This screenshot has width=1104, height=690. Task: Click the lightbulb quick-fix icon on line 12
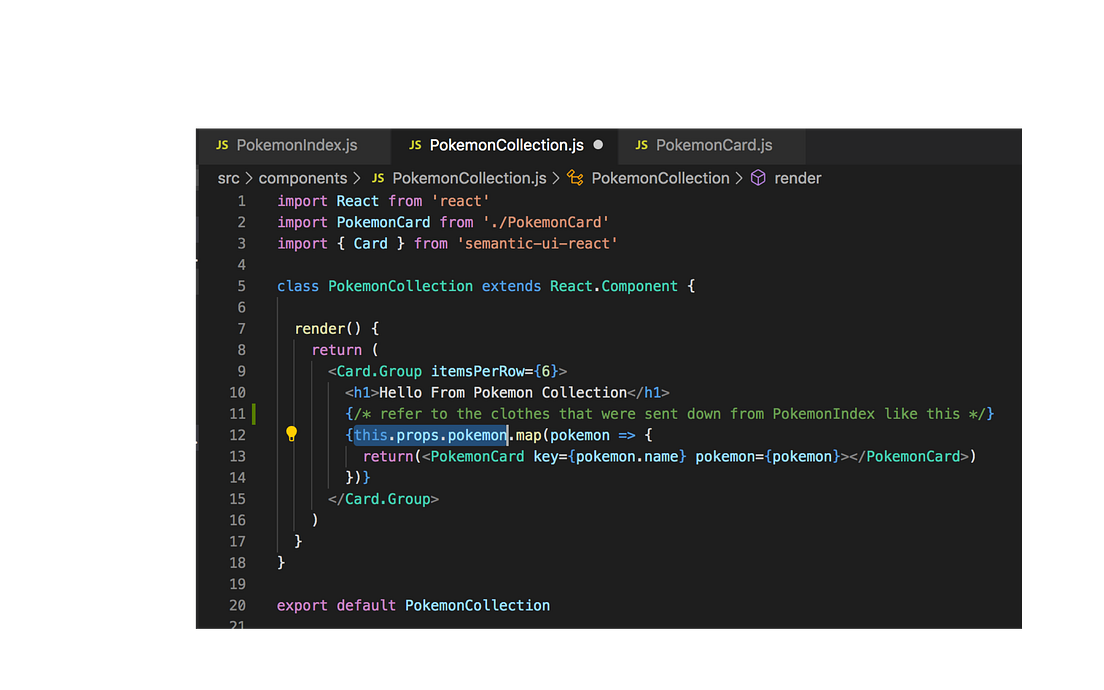click(x=291, y=434)
